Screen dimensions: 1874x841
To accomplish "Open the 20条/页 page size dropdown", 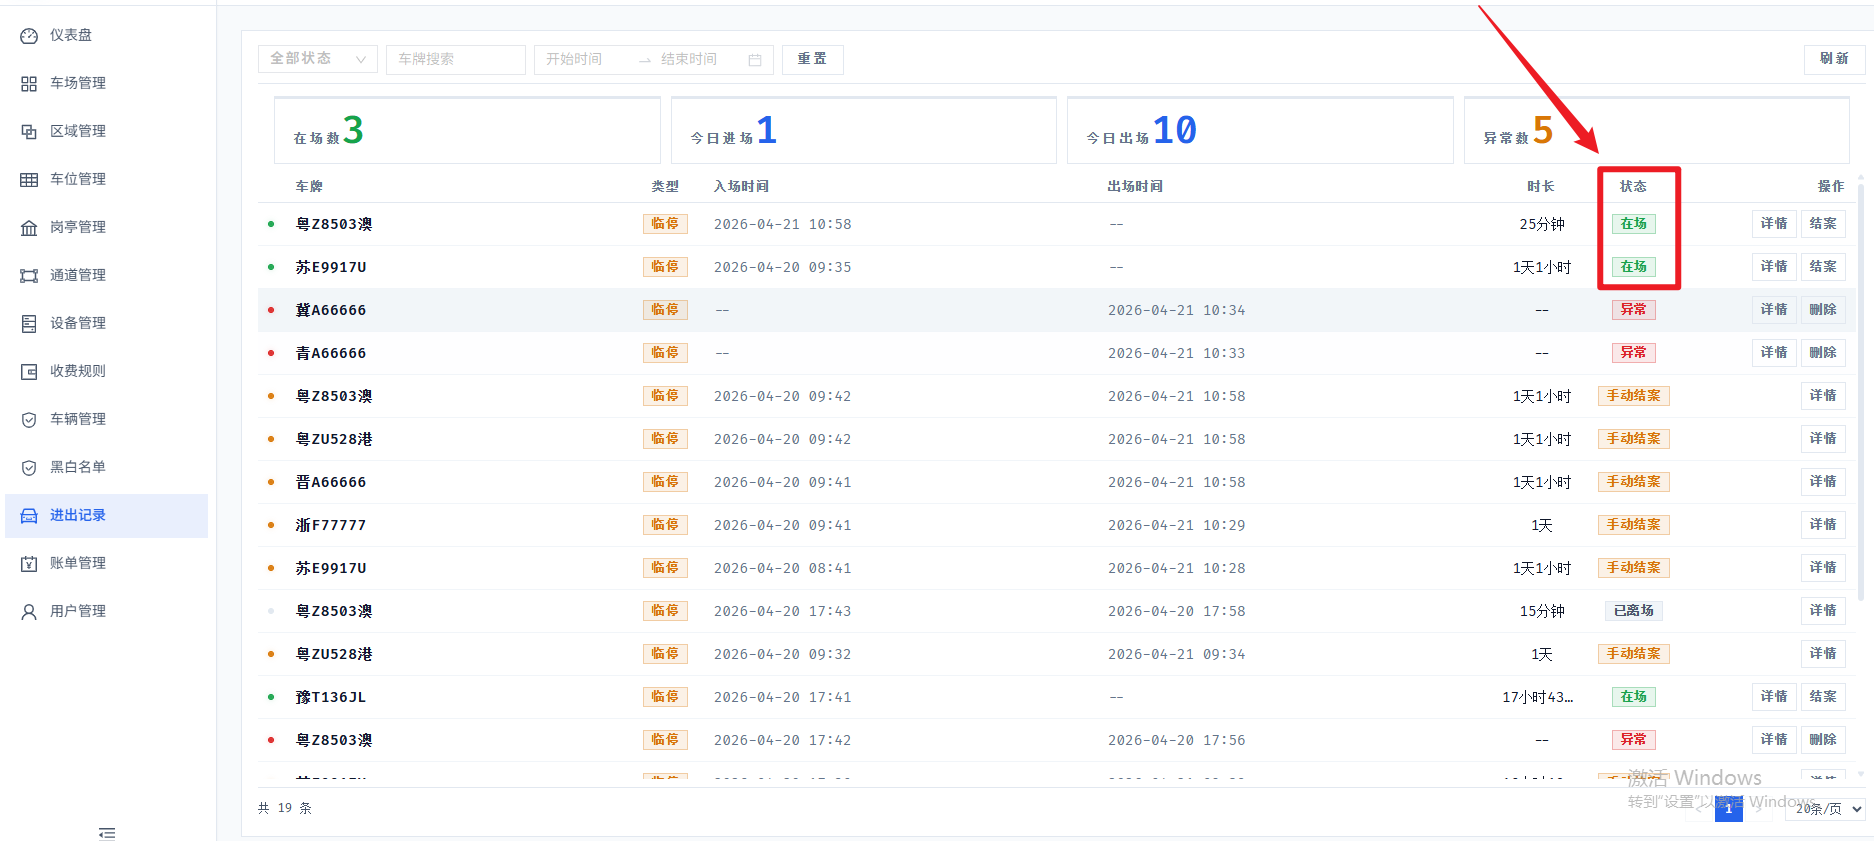I will click(1826, 809).
